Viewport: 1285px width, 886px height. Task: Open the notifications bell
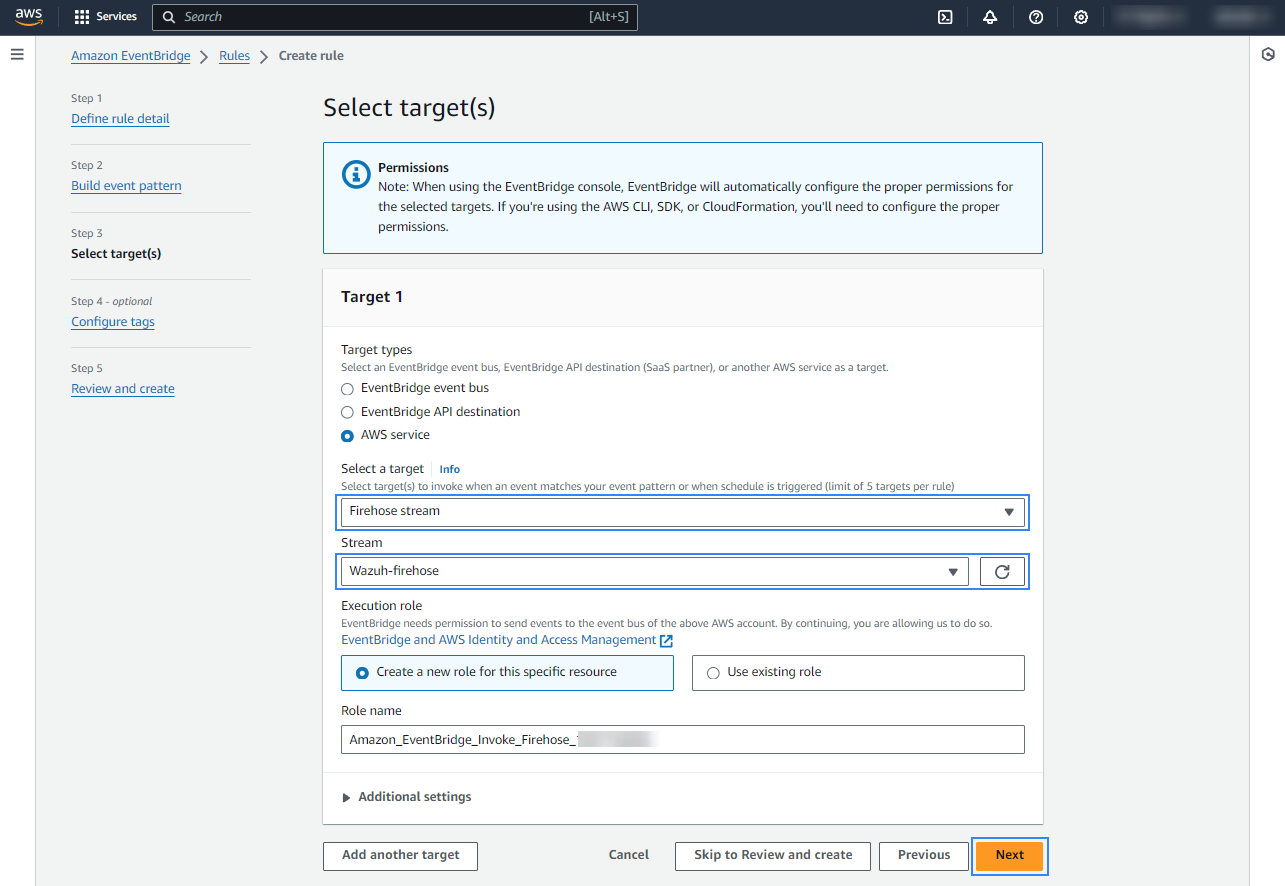click(990, 17)
